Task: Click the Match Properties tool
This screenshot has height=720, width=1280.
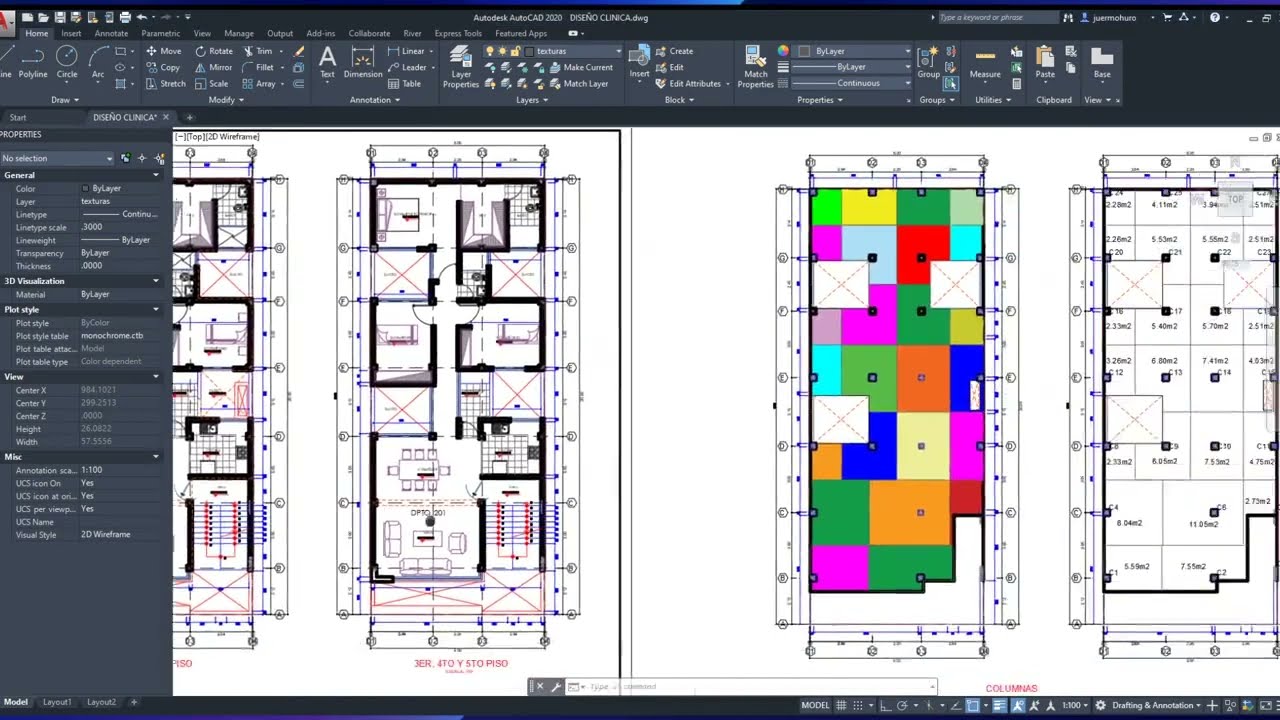Action: 756,67
